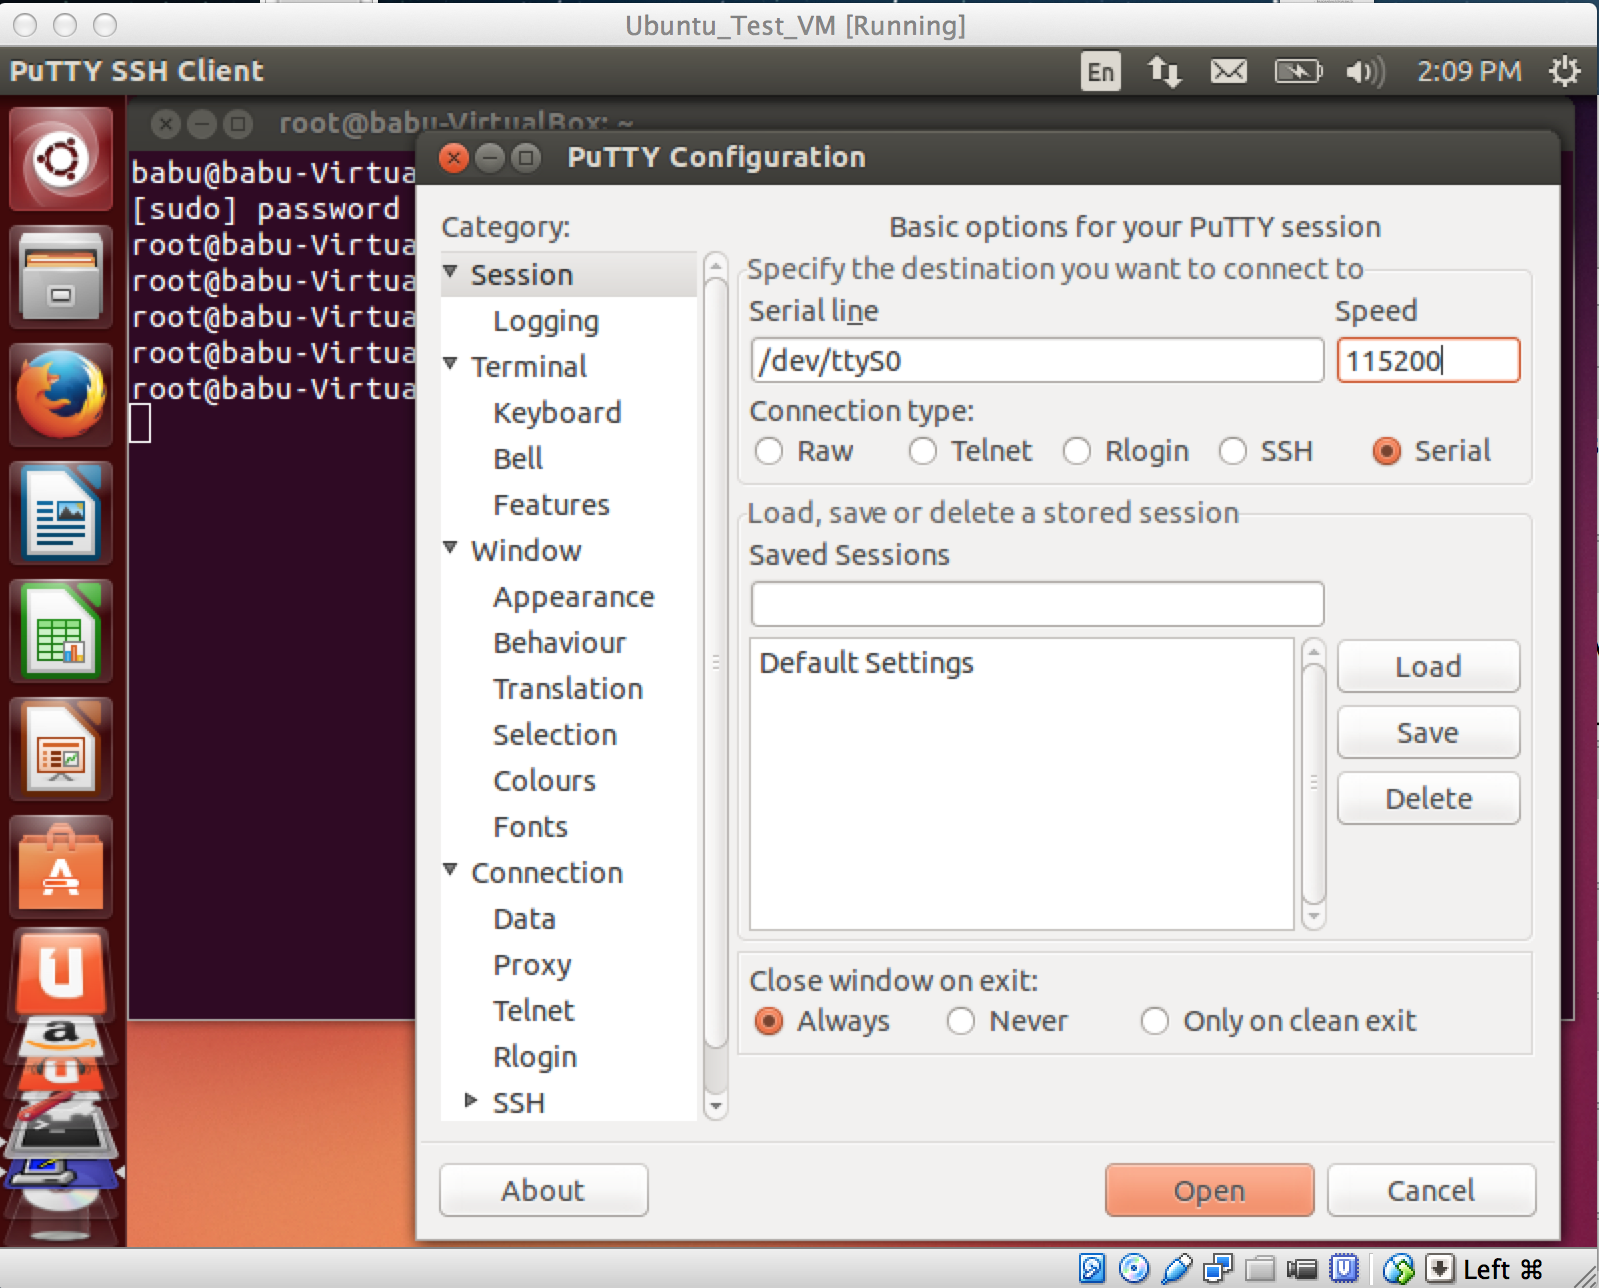Open the Amazon launcher icon

[61, 1037]
